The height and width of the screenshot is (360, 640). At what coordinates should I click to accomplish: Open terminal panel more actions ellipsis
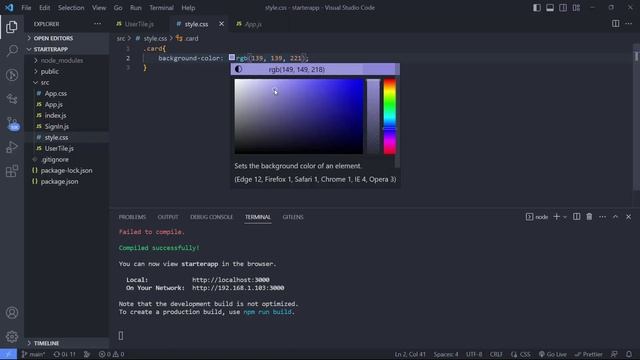point(602,217)
